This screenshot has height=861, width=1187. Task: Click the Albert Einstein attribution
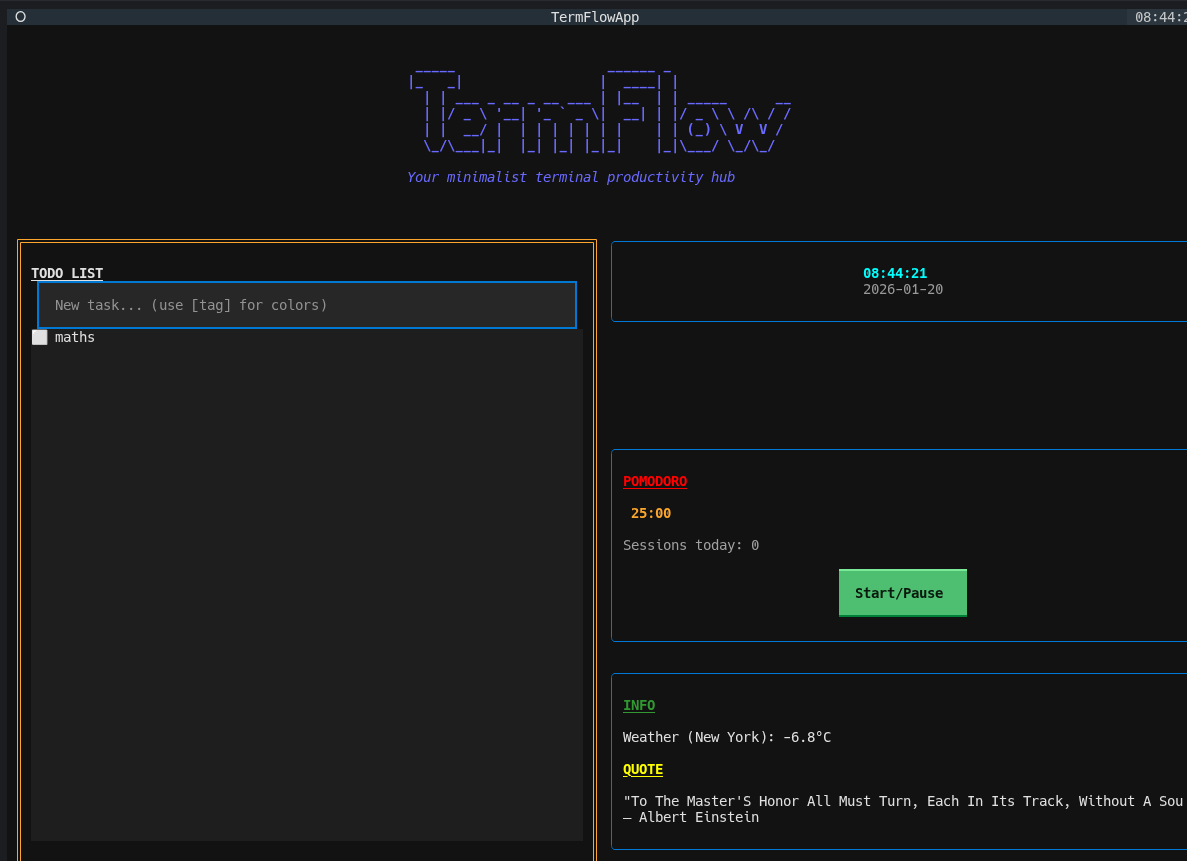691,817
